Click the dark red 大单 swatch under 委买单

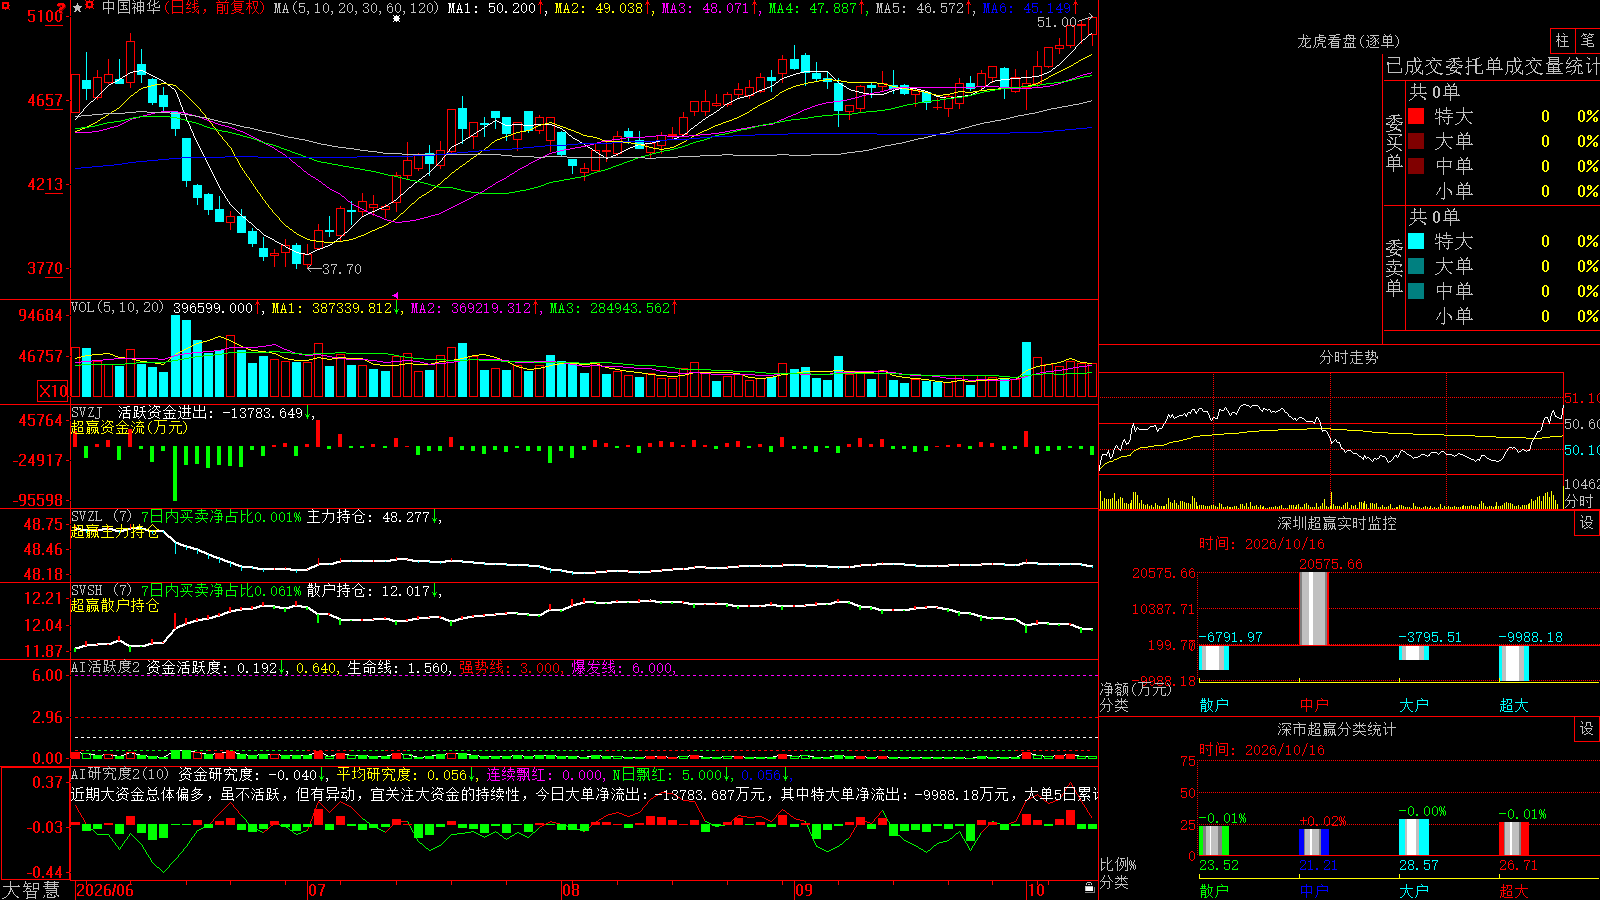(x=1416, y=142)
